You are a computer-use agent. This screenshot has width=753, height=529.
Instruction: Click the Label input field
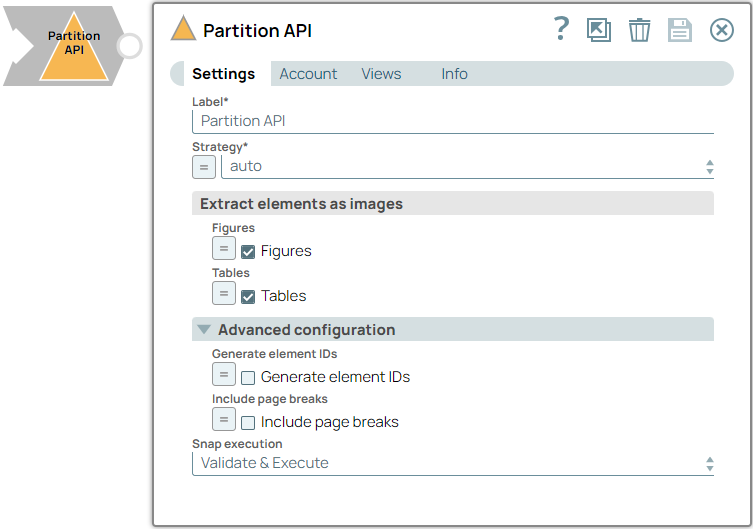pyautogui.click(x=453, y=121)
